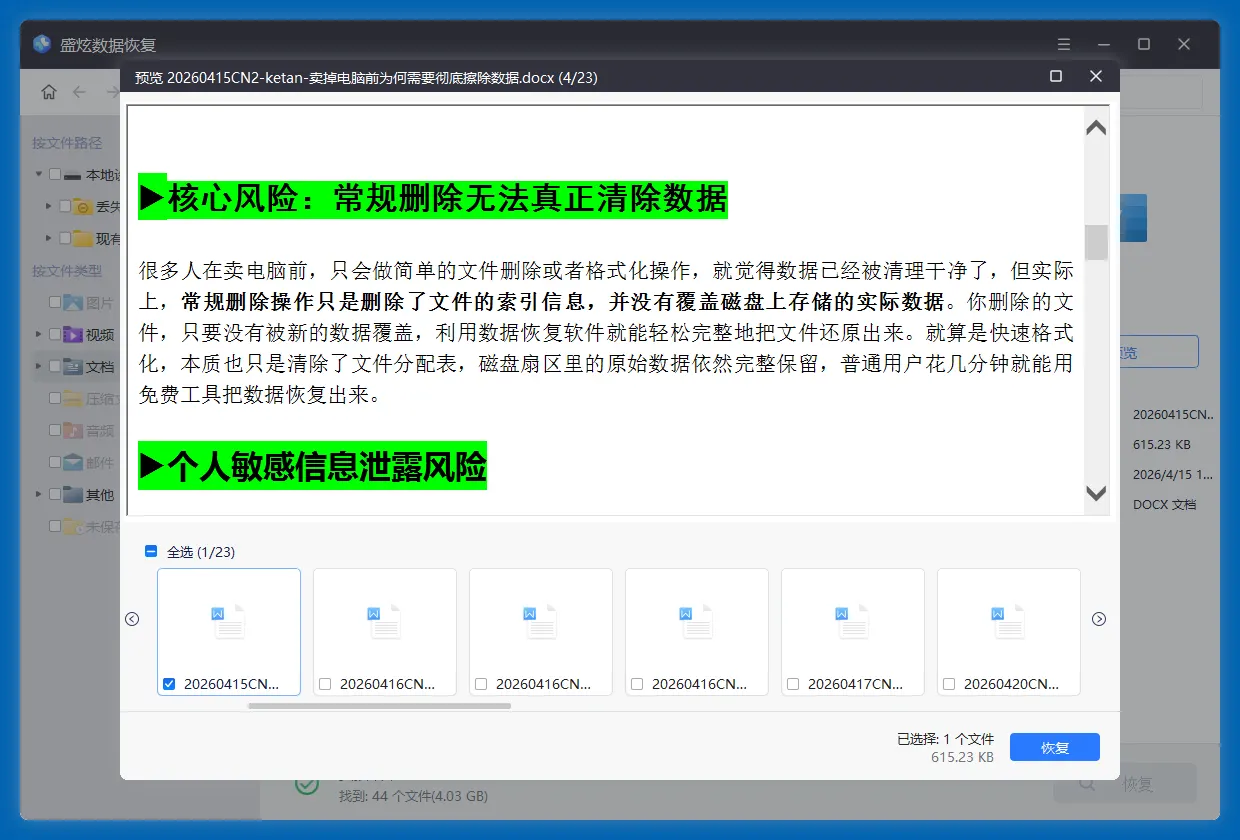Click the local disk drive icon in tree
The height and width of the screenshot is (840, 1240).
[x=72, y=175]
